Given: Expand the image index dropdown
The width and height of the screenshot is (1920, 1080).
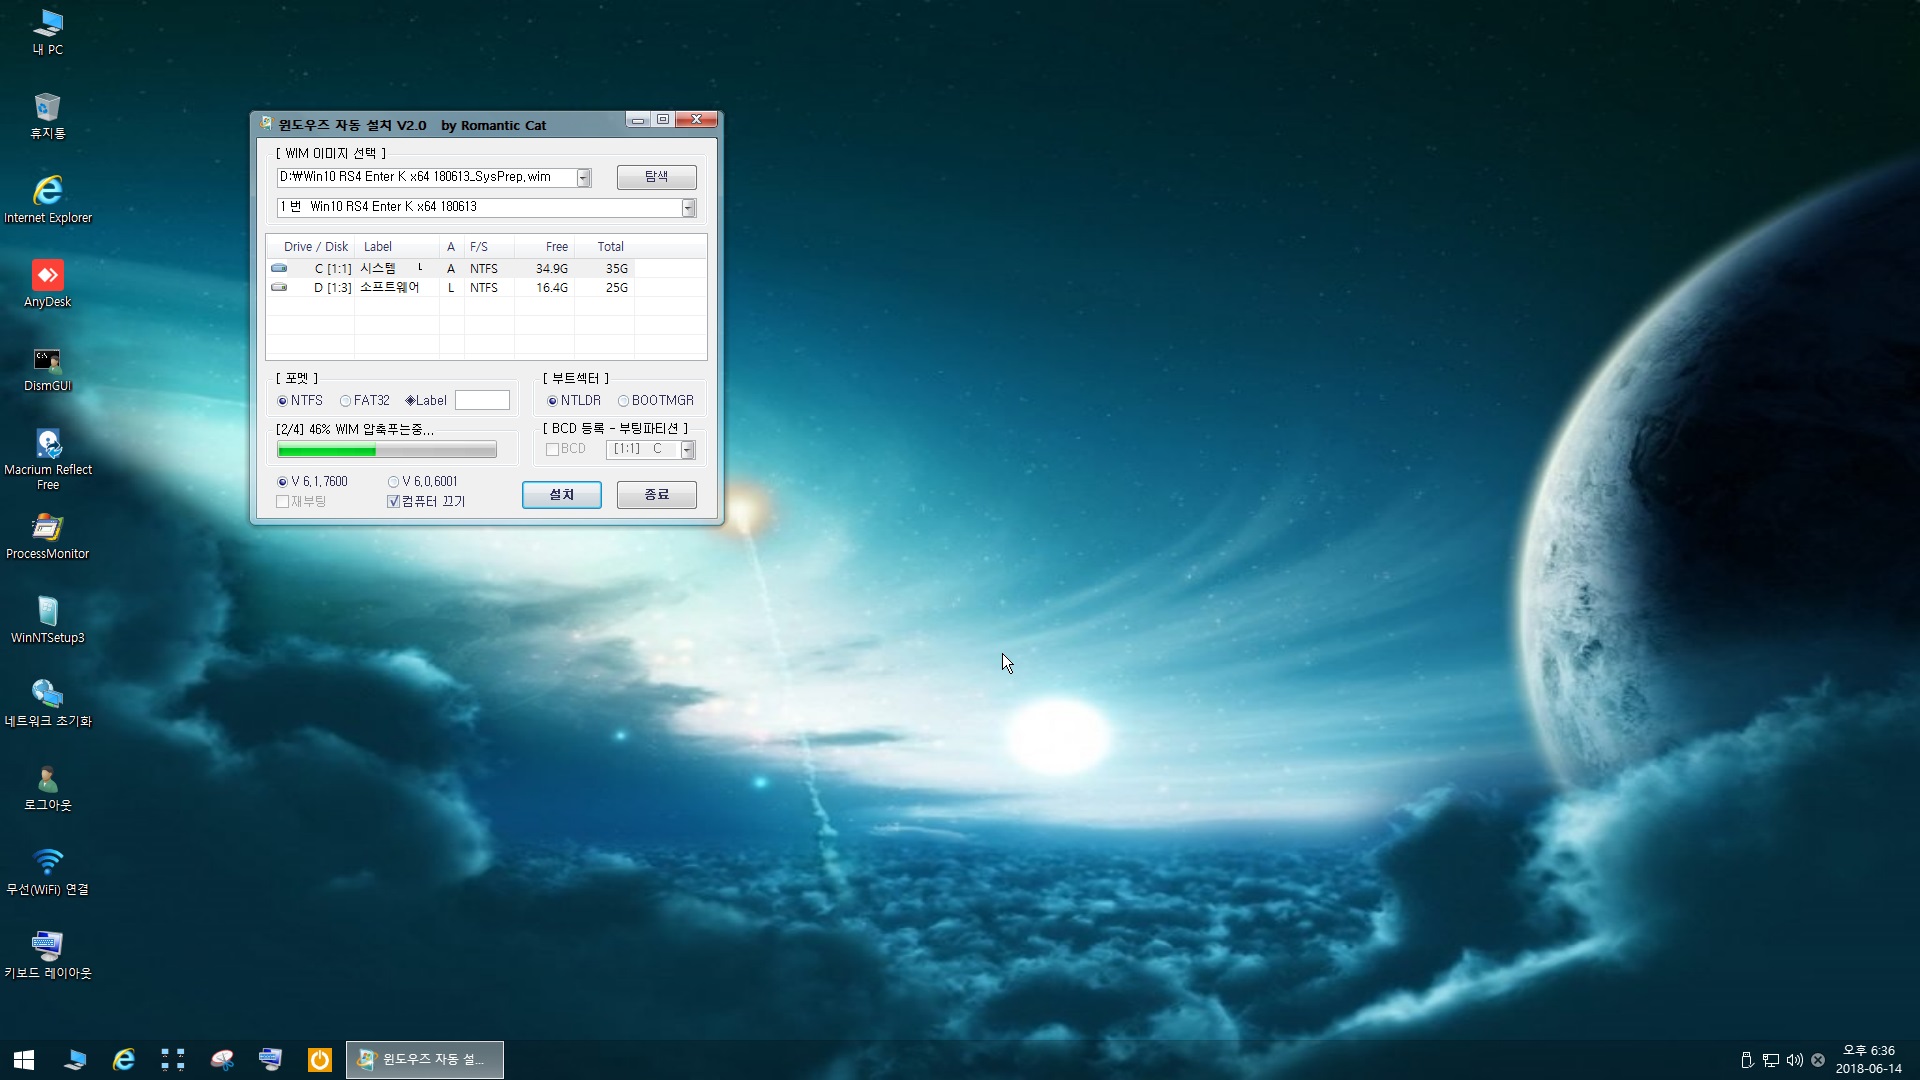Looking at the screenshot, I should click(x=688, y=208).
